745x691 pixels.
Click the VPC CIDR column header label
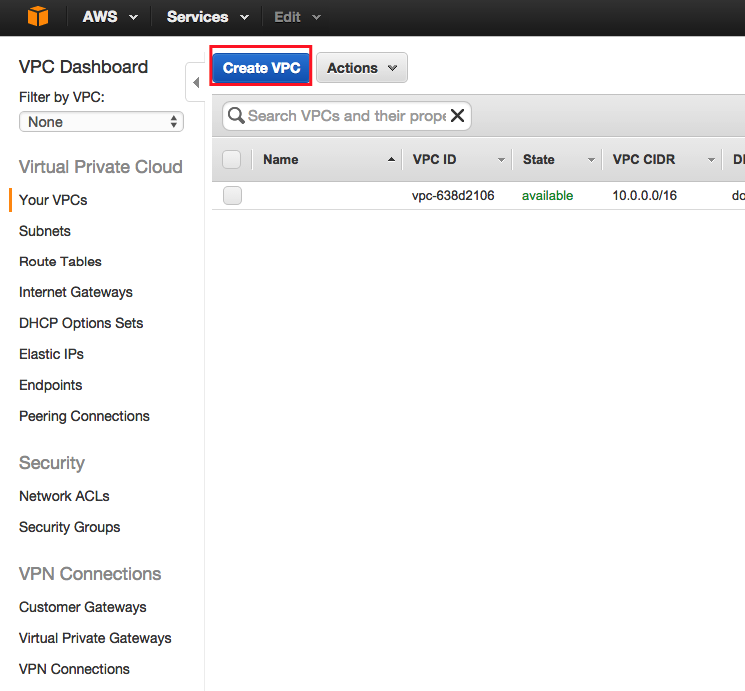(x=644, y=160)
